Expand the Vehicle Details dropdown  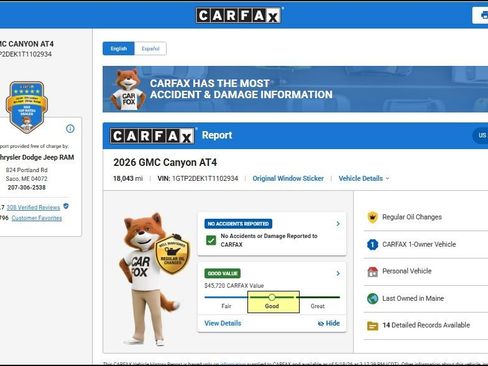pyautogui.click(x=364, y=178)
